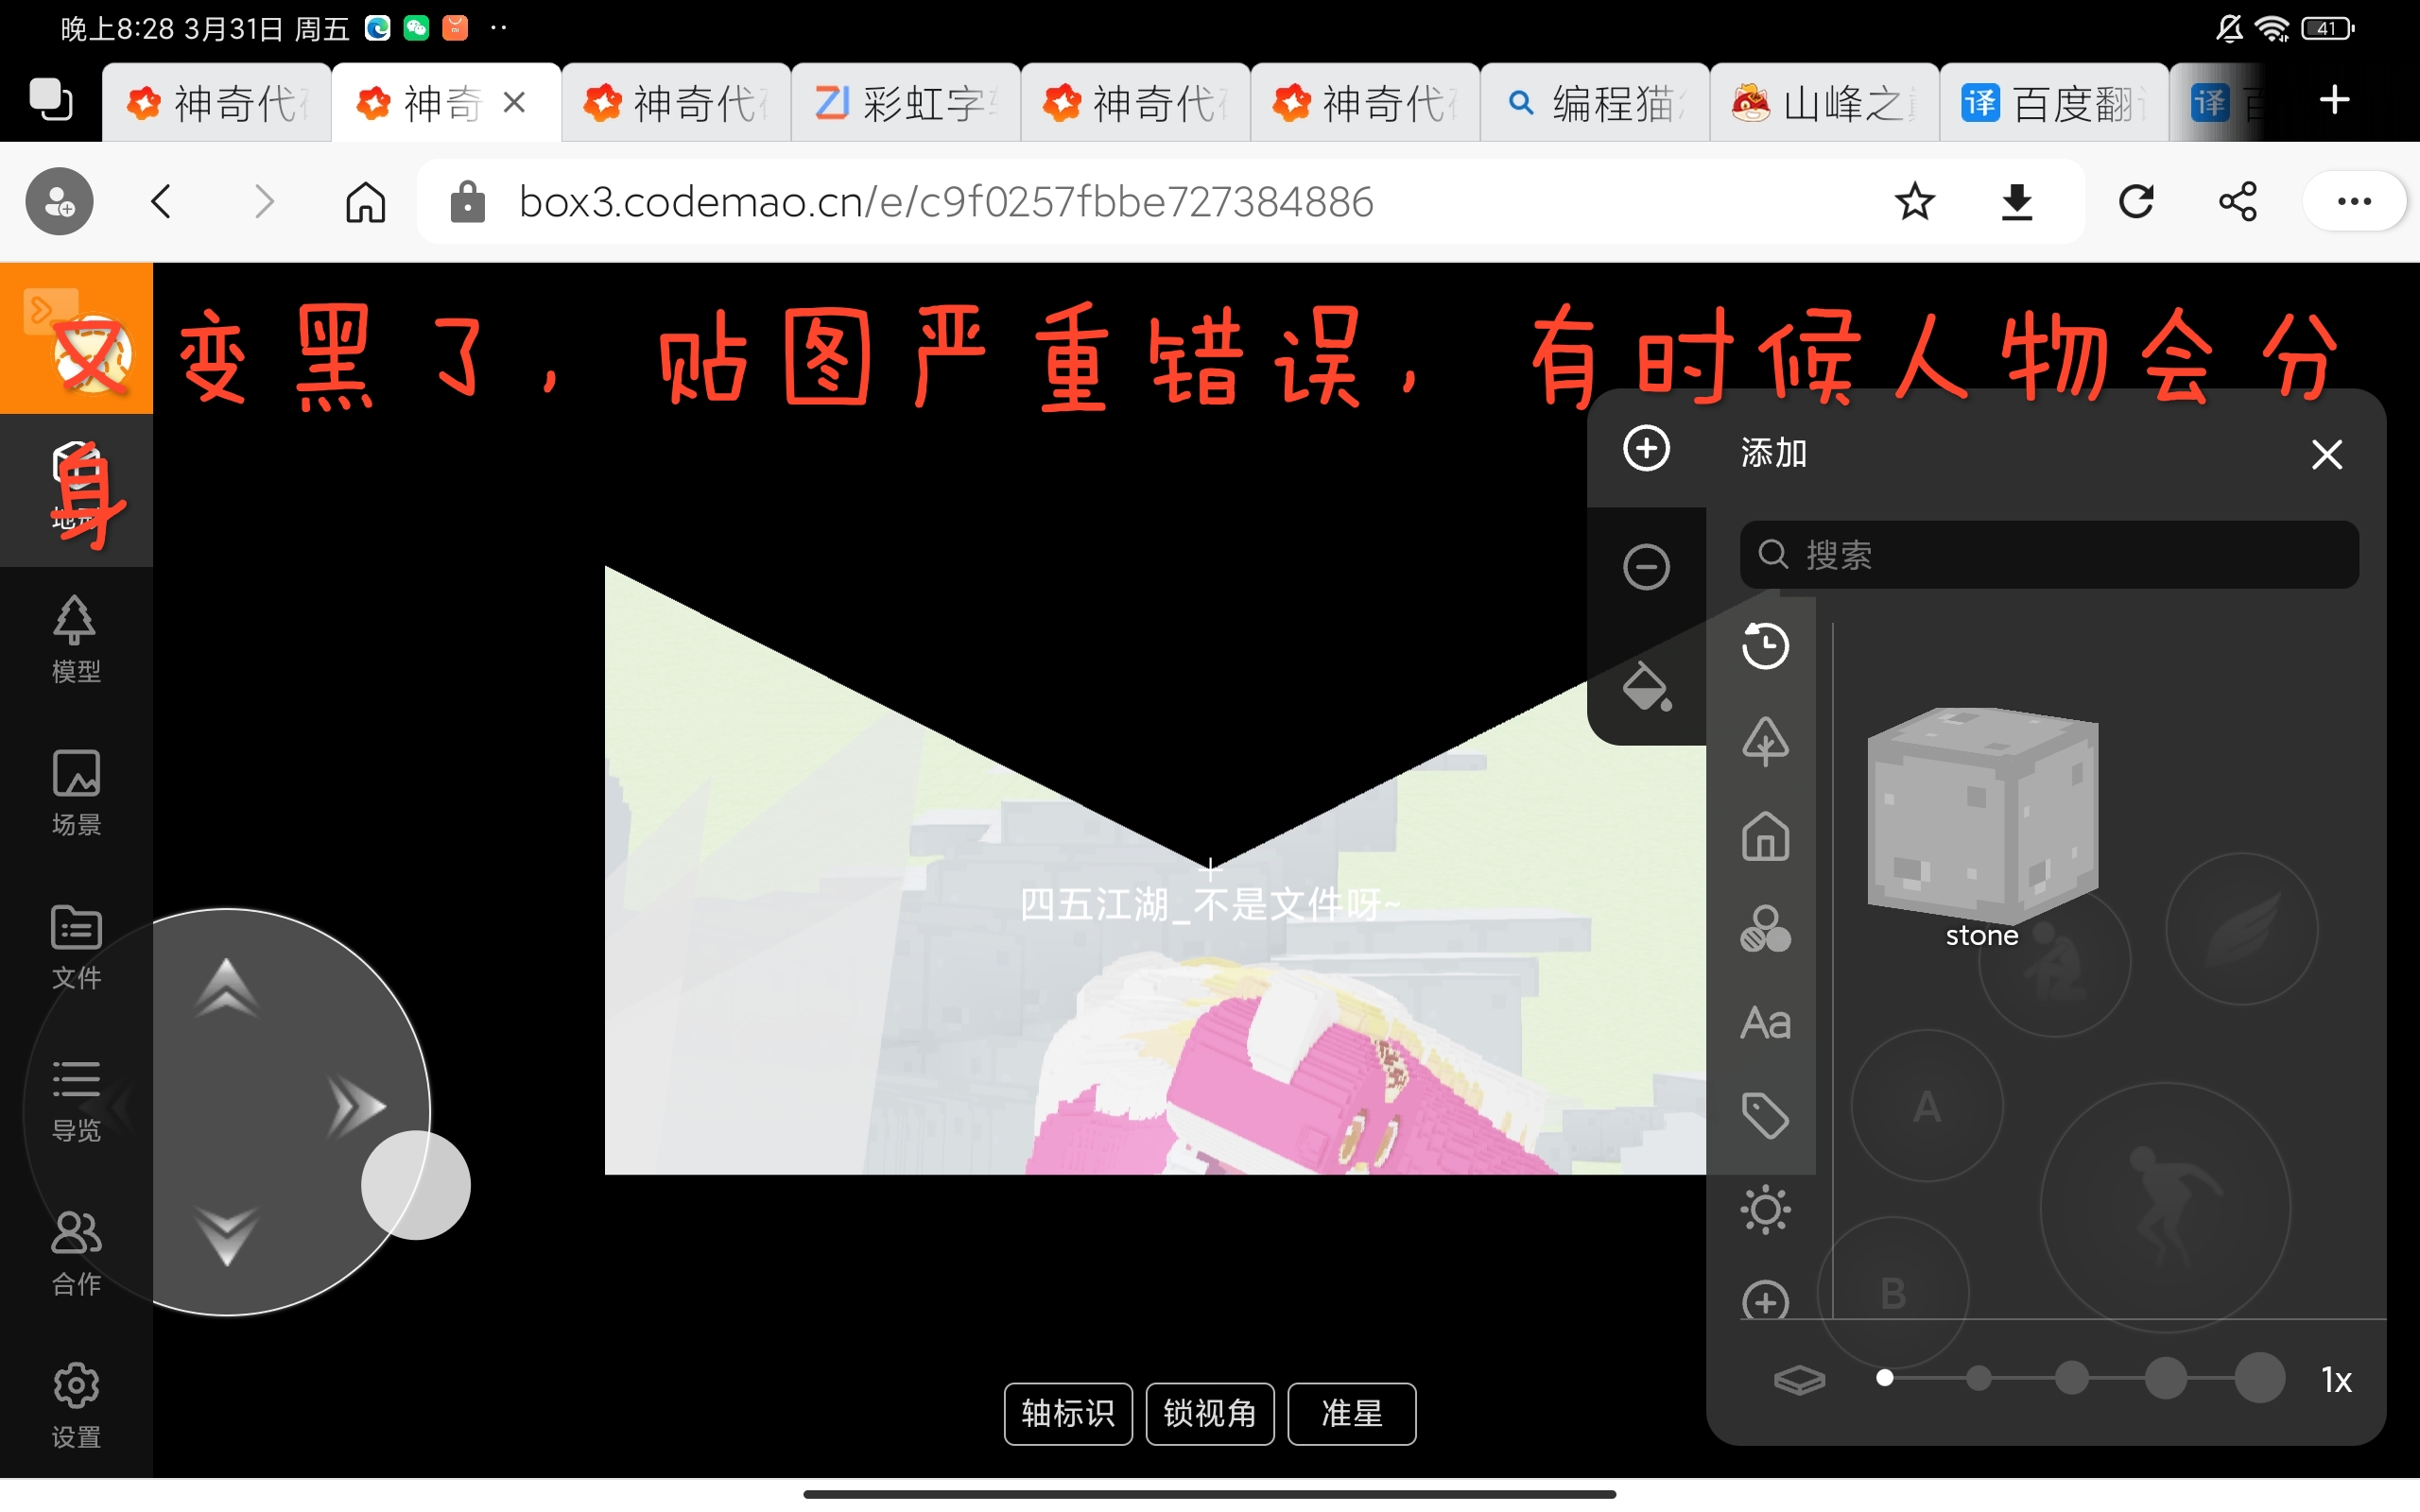Viewport: 2420px width, 1512px height.
Task: Set brush size to the second dot
Action: click(x=1978, y=1378)
